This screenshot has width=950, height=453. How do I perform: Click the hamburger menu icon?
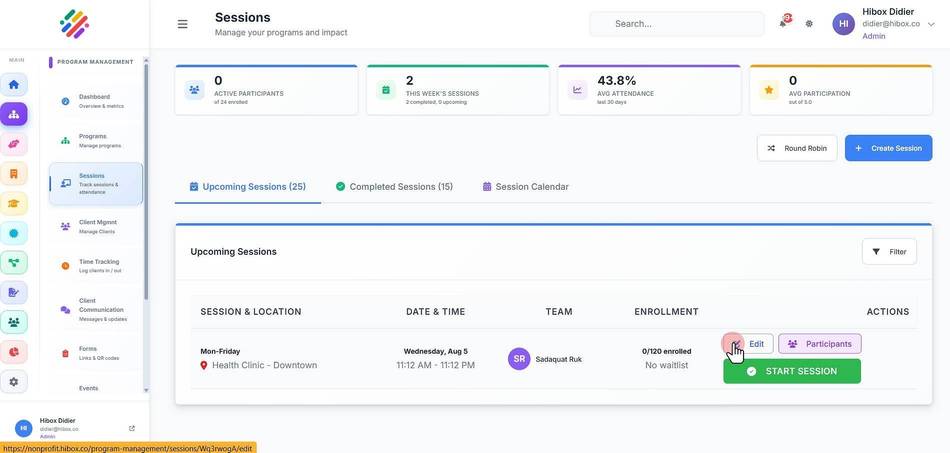click(182, 24)
